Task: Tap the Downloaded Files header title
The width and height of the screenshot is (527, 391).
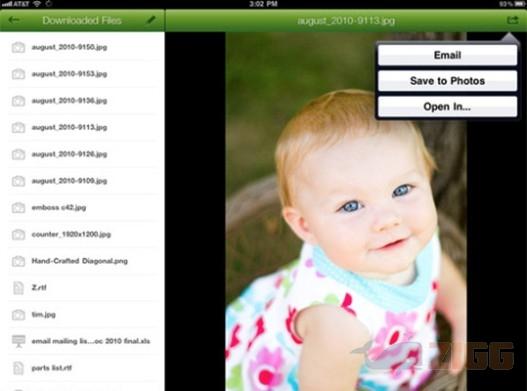Action: (x=82, y=21)
